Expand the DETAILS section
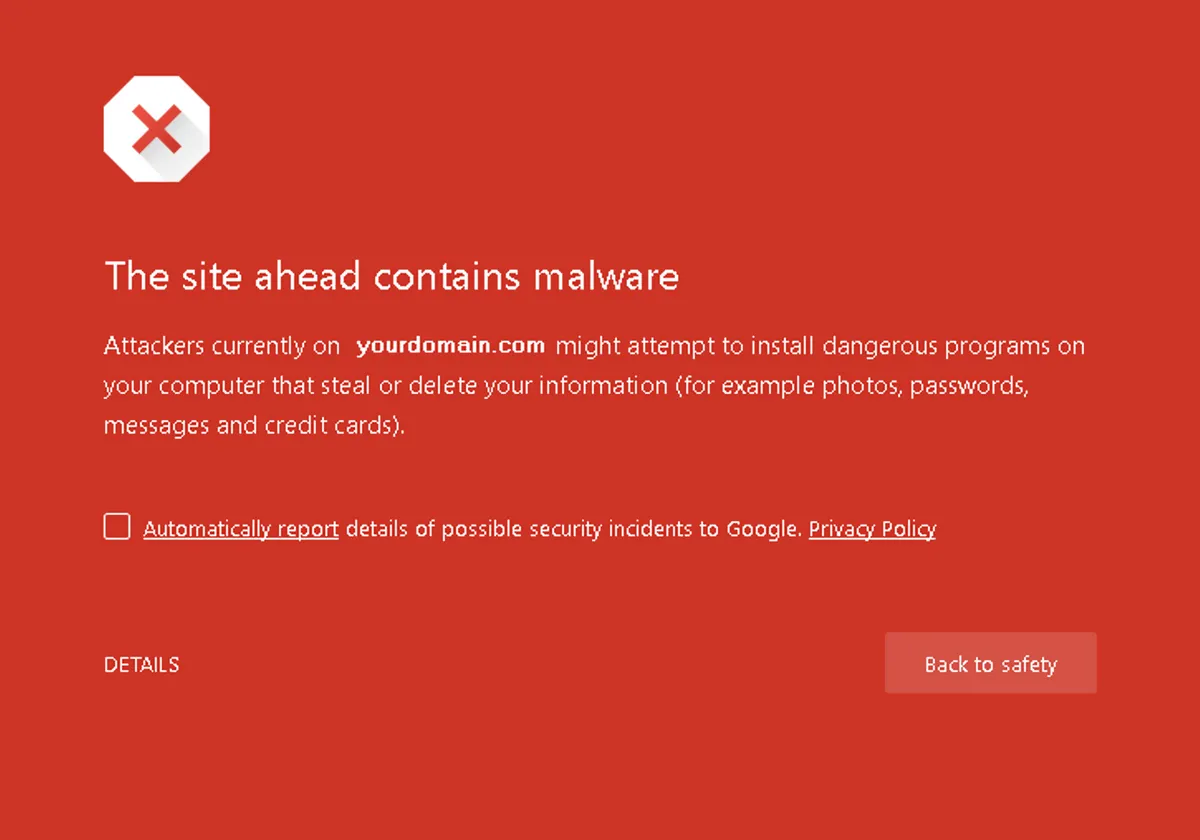 (141, 665)
